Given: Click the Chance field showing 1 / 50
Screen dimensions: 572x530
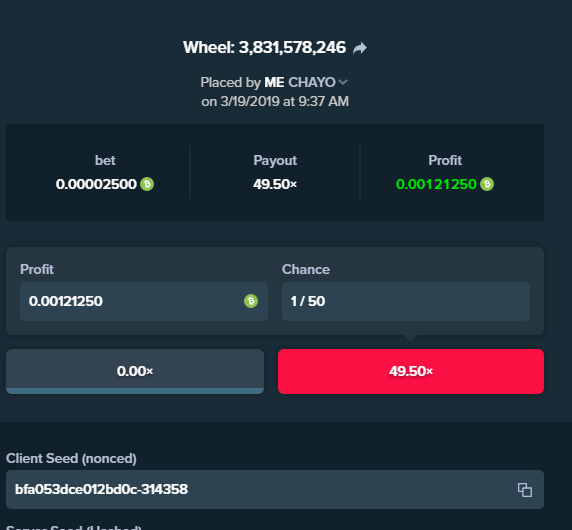Looking at the screenshot, I should point(406,301).
